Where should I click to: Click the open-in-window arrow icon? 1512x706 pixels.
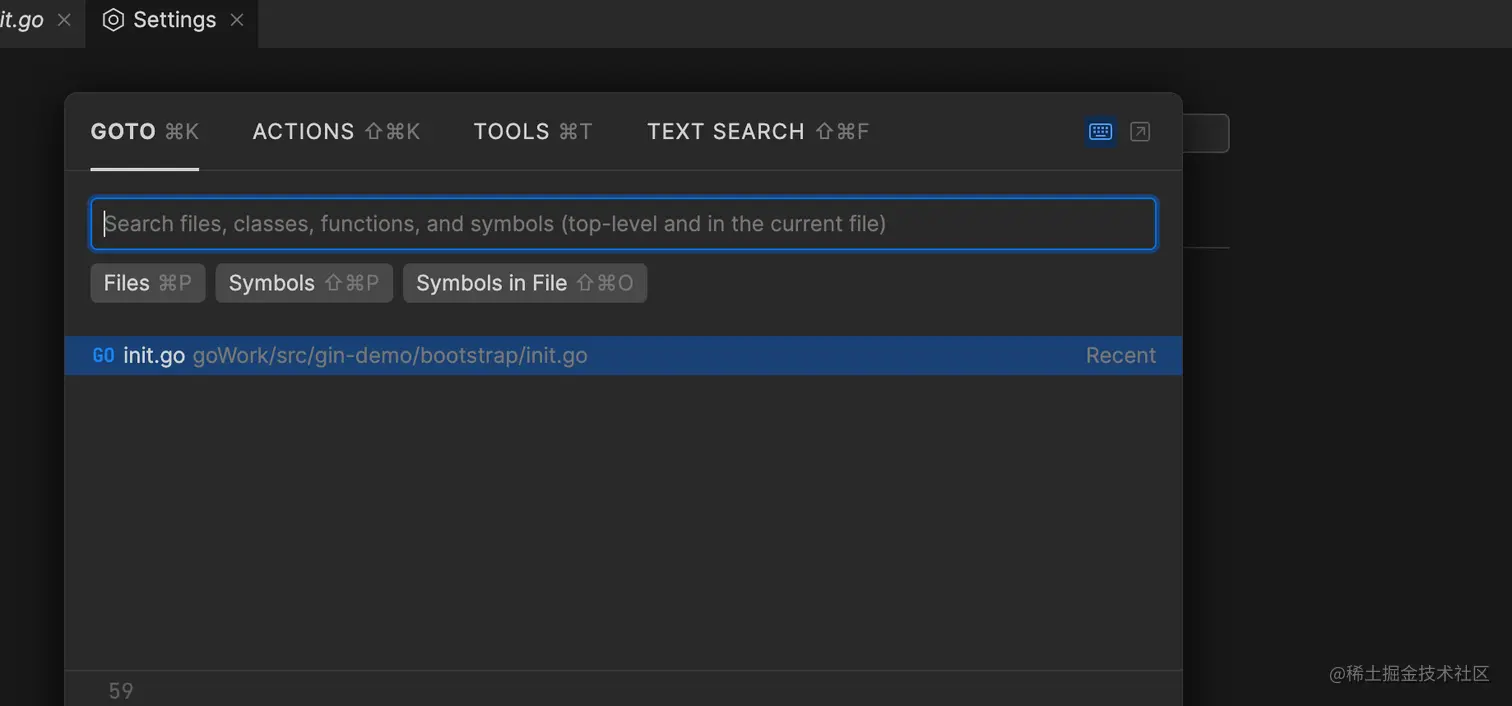(1140, 132)
